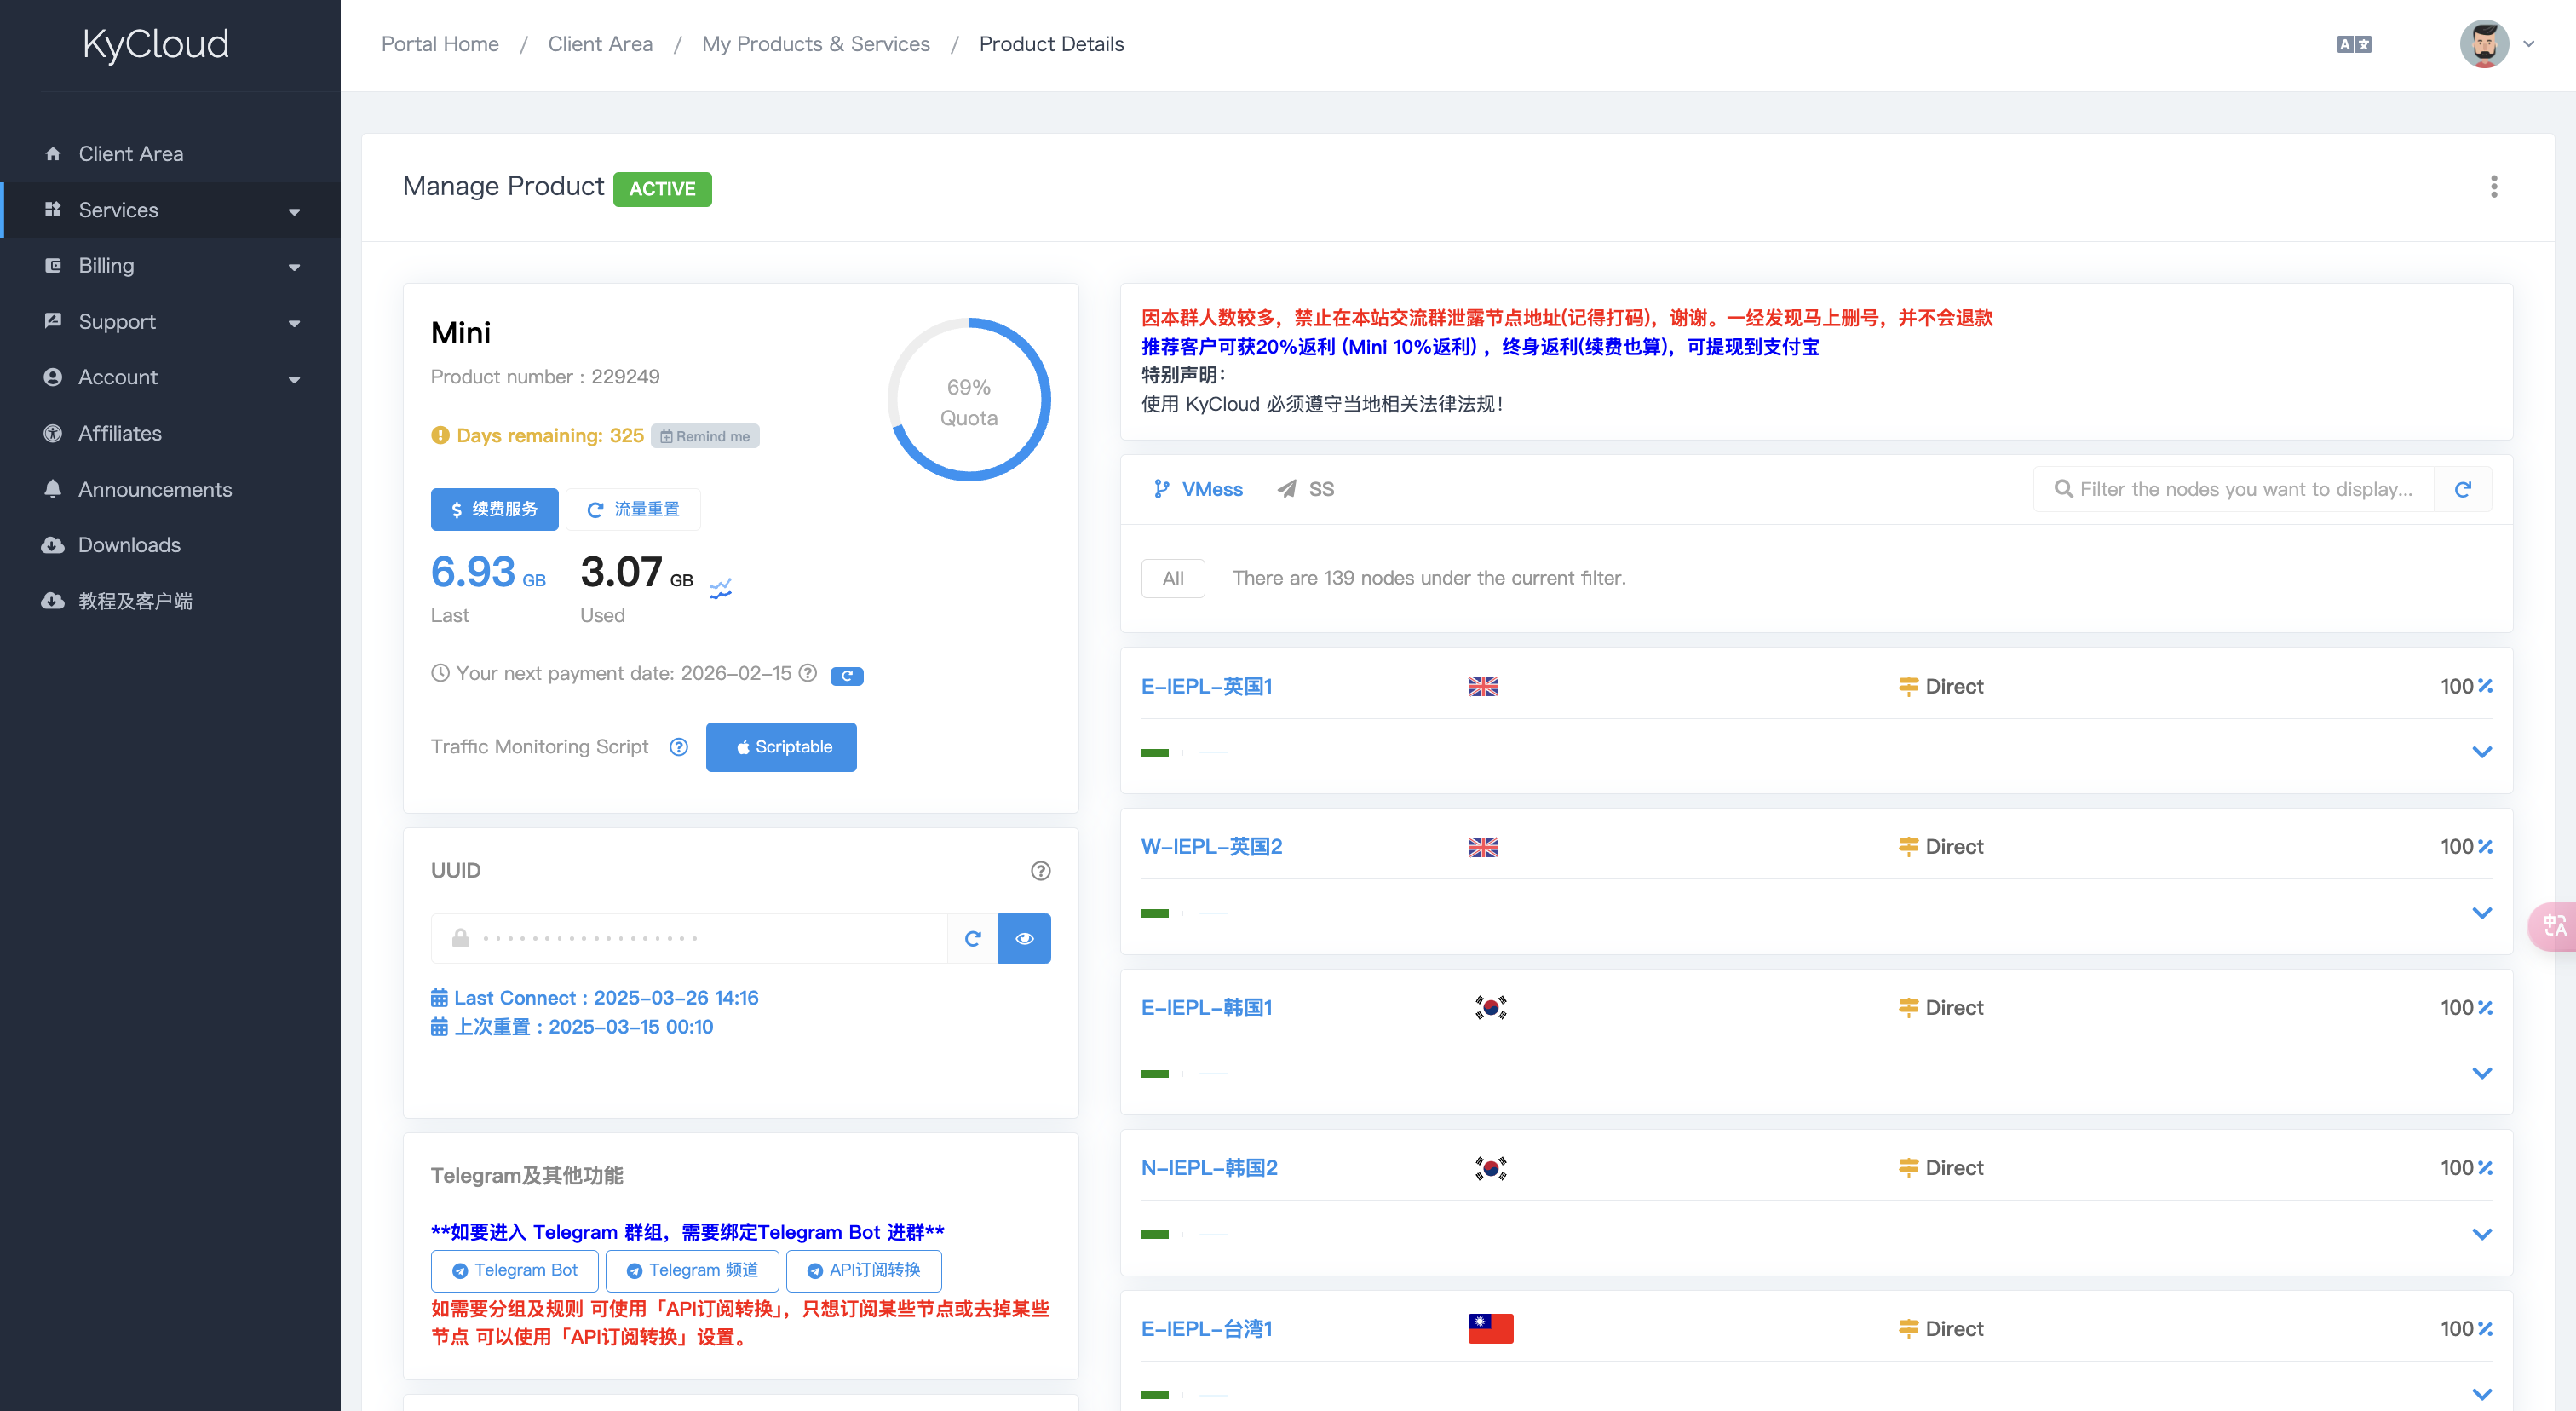Click the percent icon on W-IEPL-英国2 row
The height and width of the screenshot is (1411, 2576).
2485,847
